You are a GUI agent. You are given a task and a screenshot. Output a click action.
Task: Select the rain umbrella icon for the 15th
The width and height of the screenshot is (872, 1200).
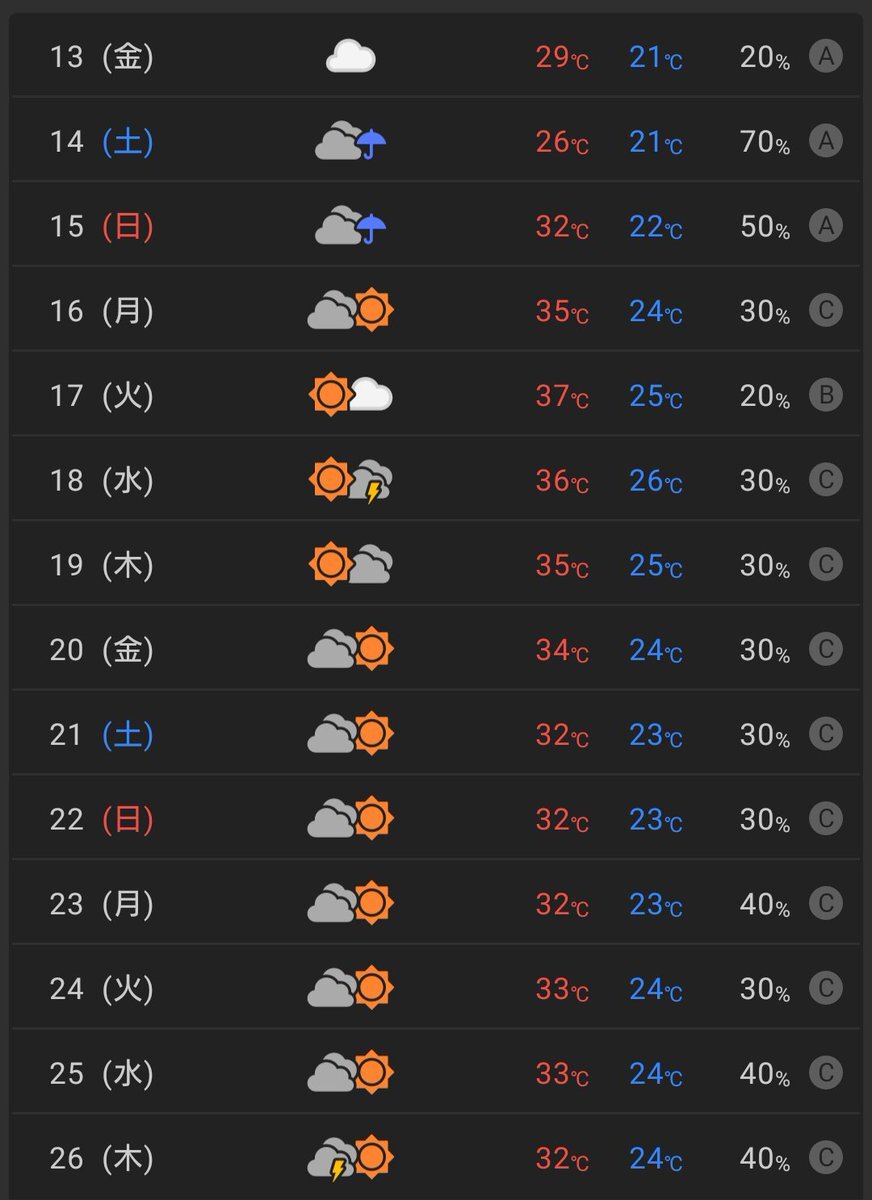point(350,226)
